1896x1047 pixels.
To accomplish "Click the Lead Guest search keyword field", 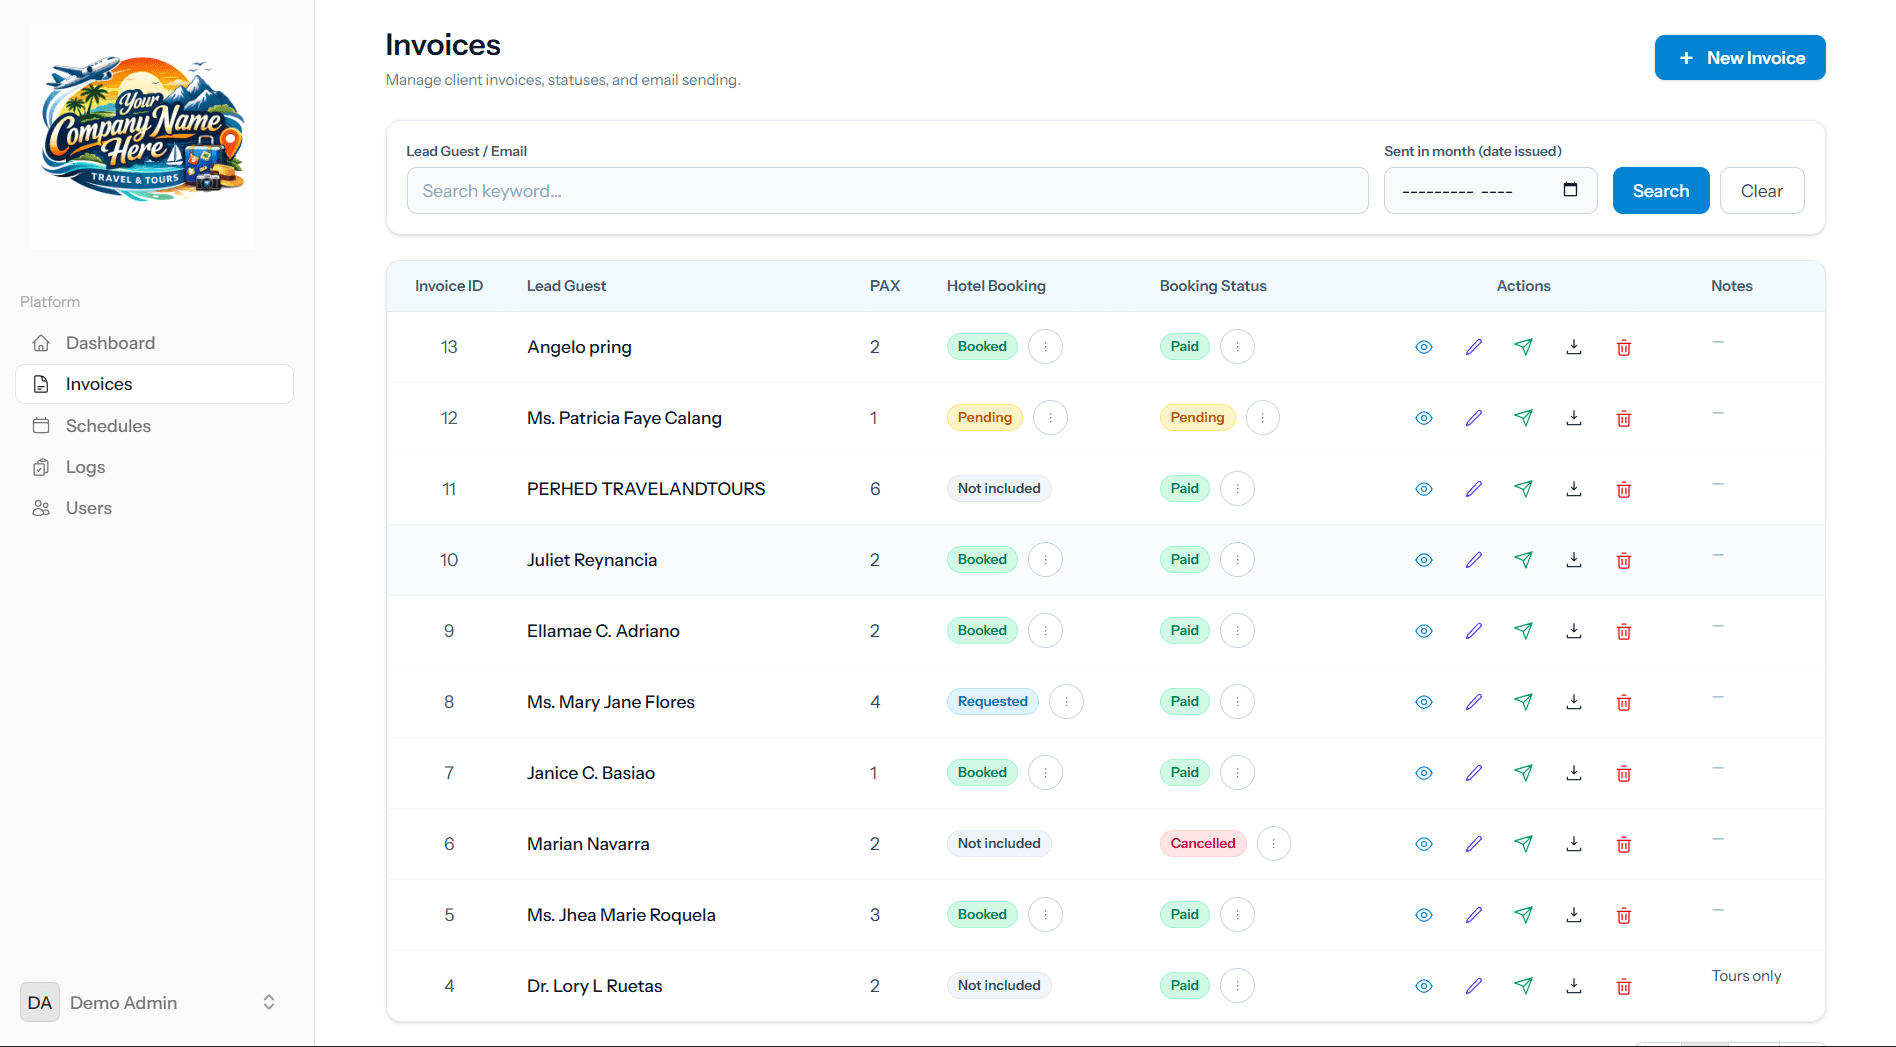I will coord(887,190).
